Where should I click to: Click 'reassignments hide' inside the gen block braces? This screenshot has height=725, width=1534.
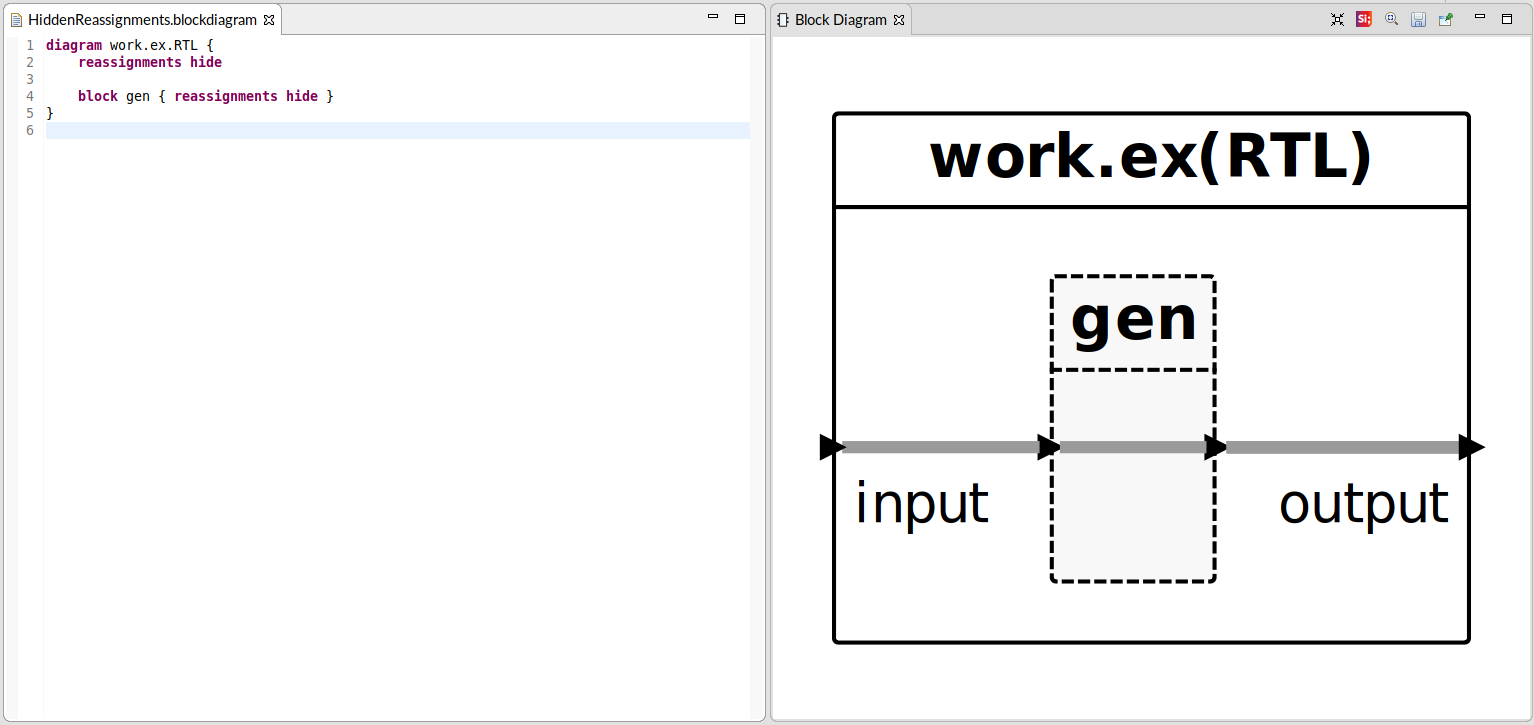click(246, 96)
